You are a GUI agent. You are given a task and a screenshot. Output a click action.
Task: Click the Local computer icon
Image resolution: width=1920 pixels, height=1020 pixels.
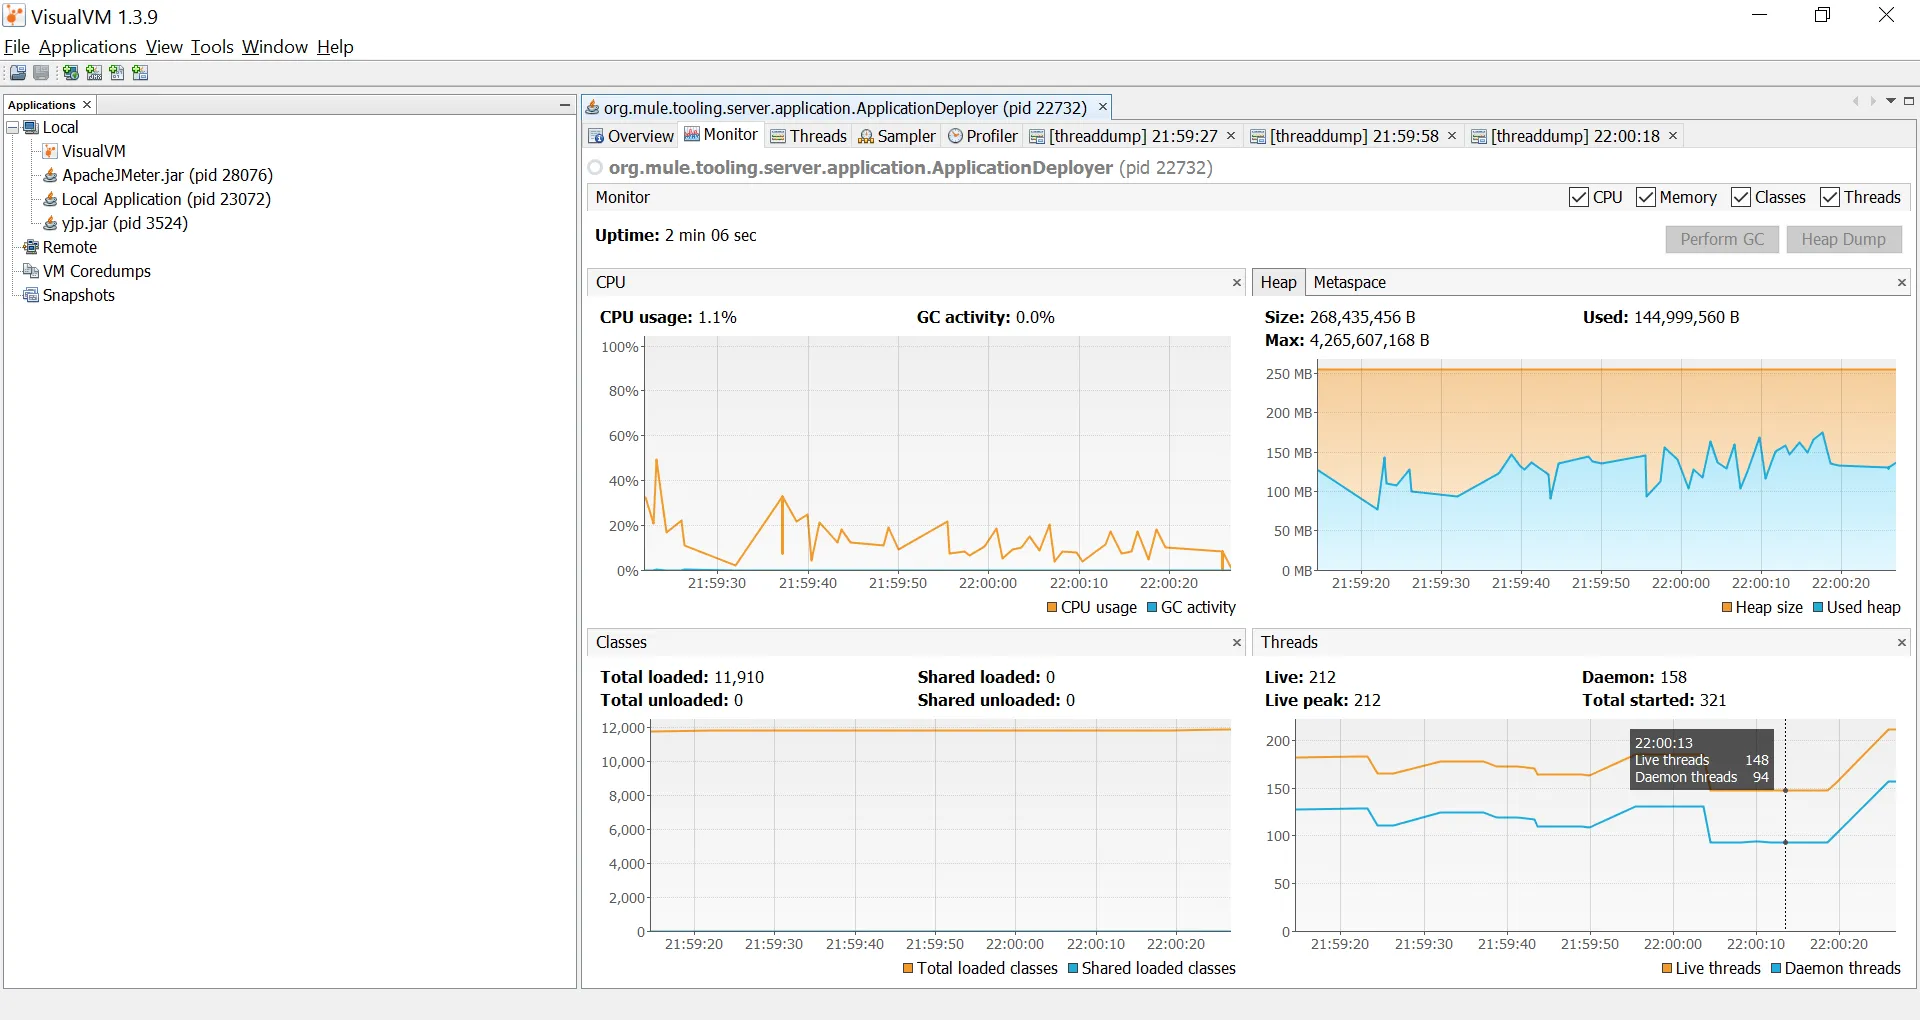pos(31,127)
